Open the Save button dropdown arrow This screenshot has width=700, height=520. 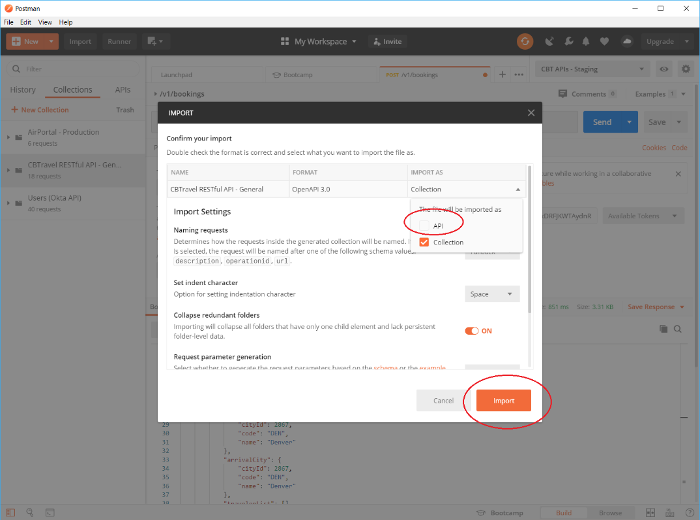click(679, 122)
